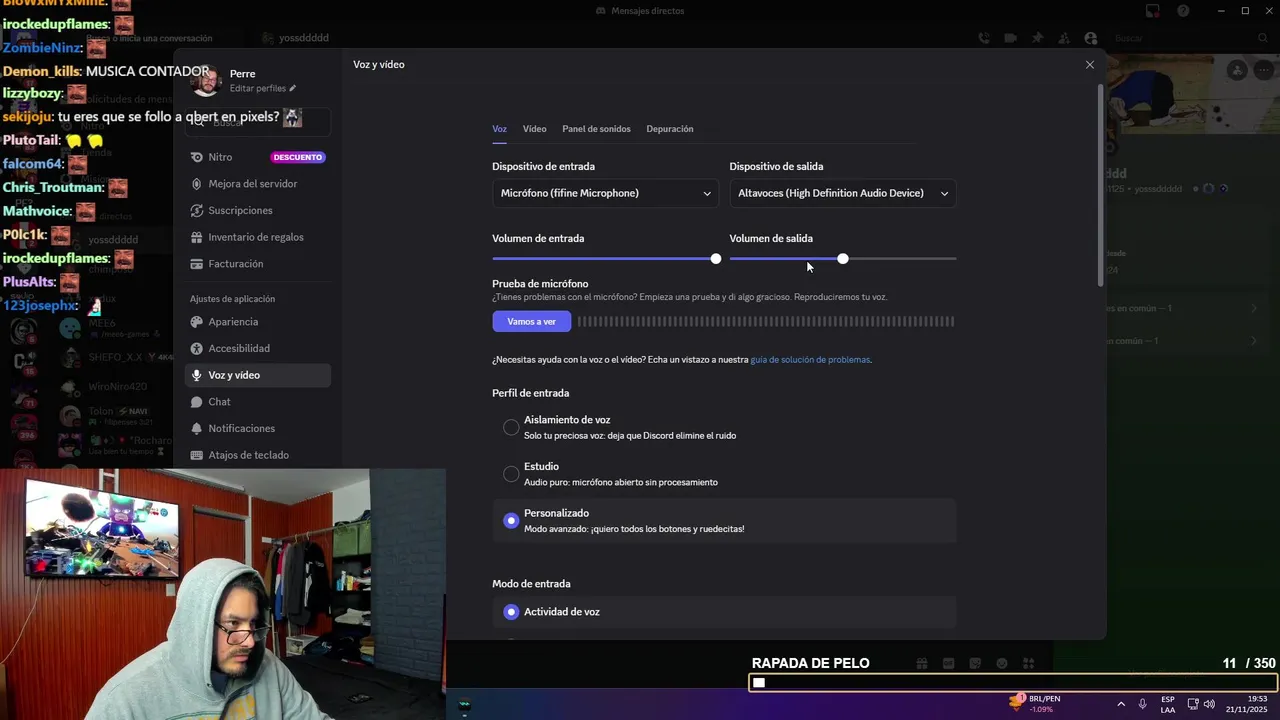Open ESP LAA language switcher
Screen dimensions: 1280x720
(x=1168, y=704)
